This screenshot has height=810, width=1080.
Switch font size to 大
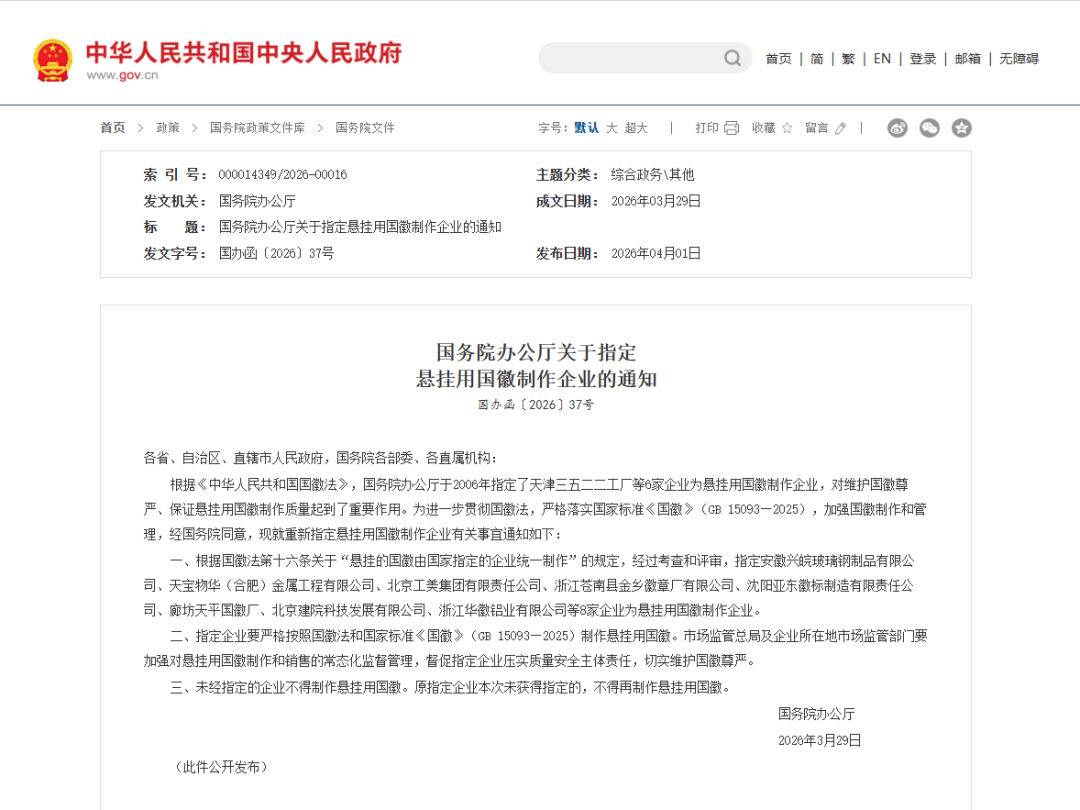coord(611,128)
